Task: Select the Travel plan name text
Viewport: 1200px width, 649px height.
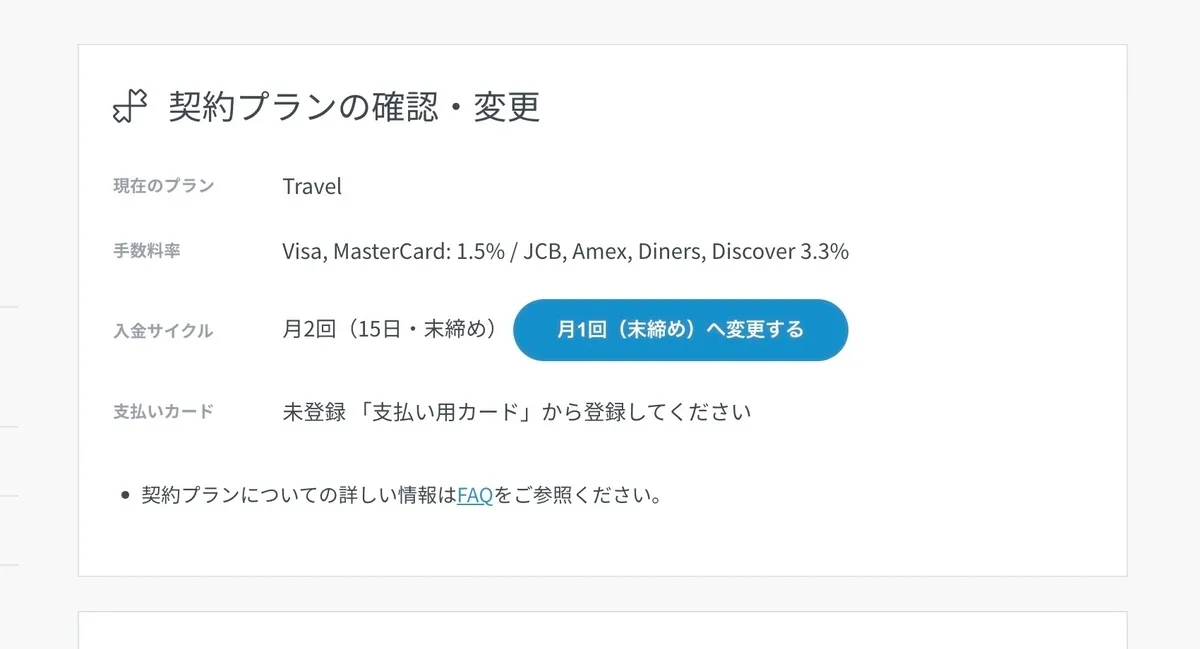Action: coord(312,187)
